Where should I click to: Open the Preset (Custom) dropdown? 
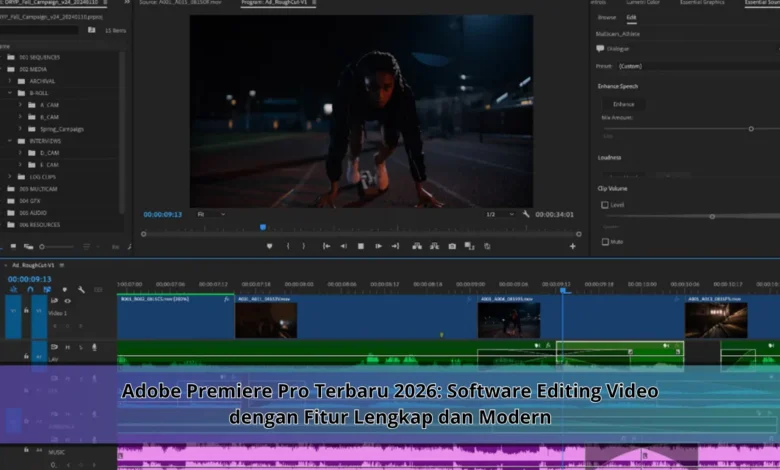pos(697,66)
